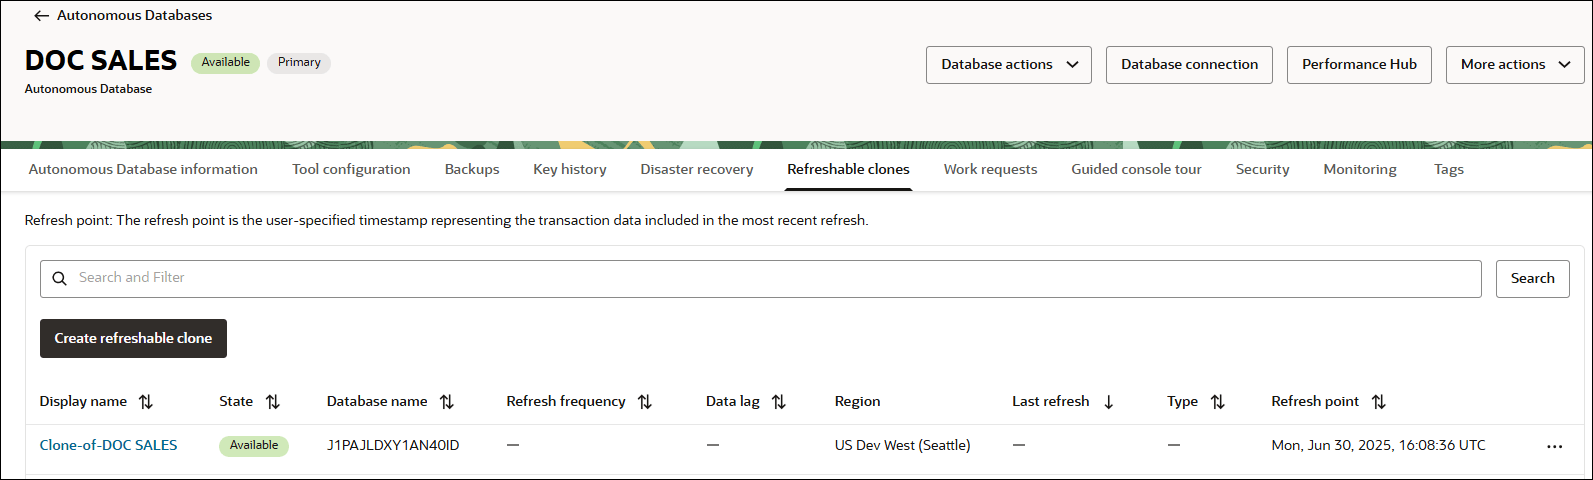Sort by Refresh frequency sort arrows
1593x480 pixels.
point(645,402)
